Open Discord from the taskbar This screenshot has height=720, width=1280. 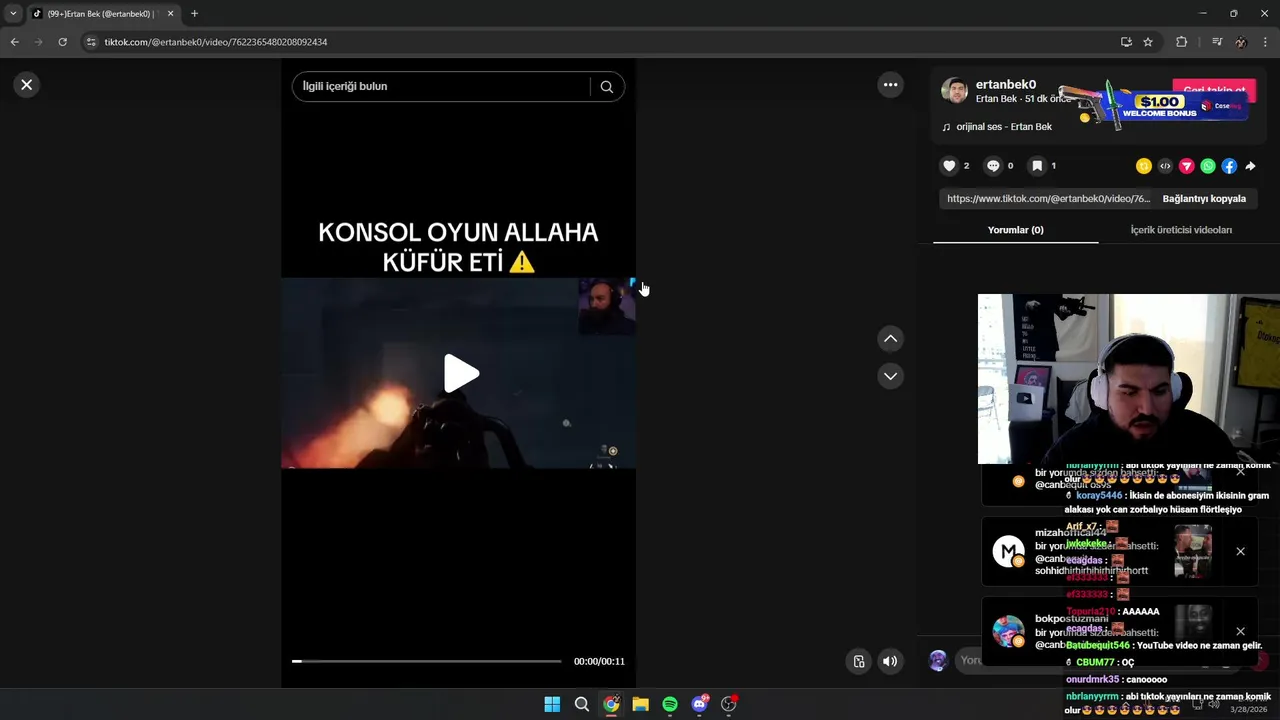click(x=699, y=704)
